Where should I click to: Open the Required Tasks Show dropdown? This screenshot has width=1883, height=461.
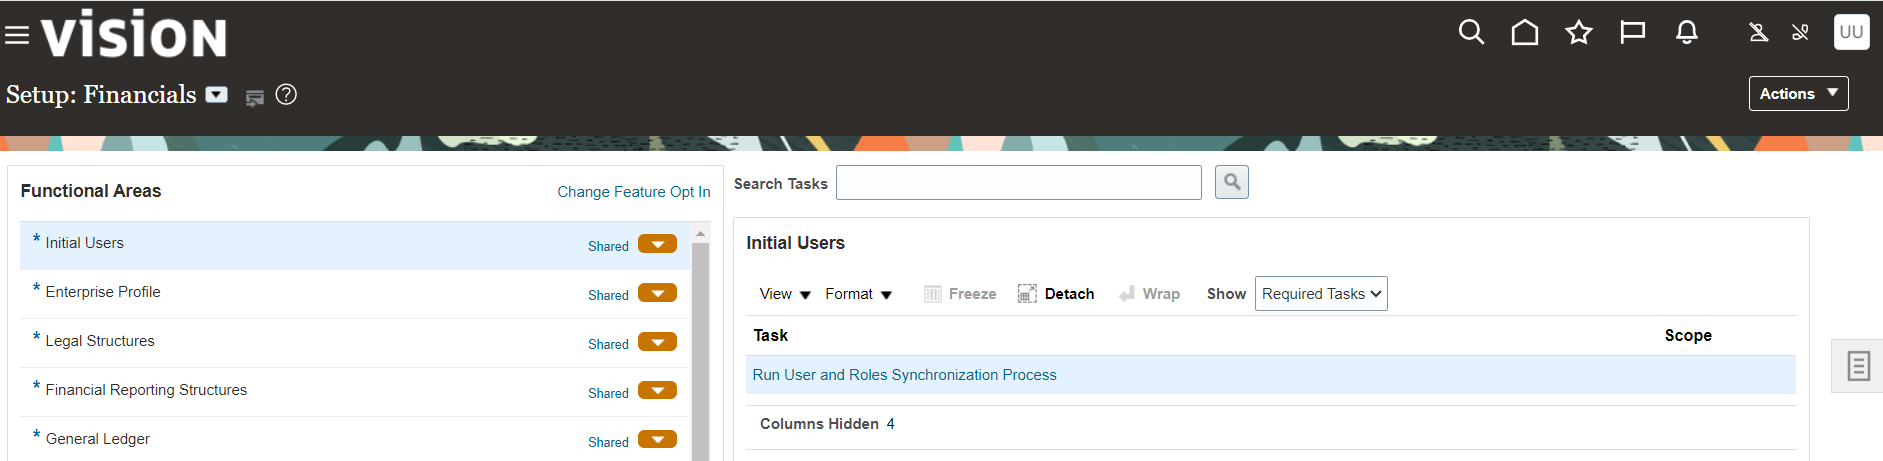tap(1321, 294)
